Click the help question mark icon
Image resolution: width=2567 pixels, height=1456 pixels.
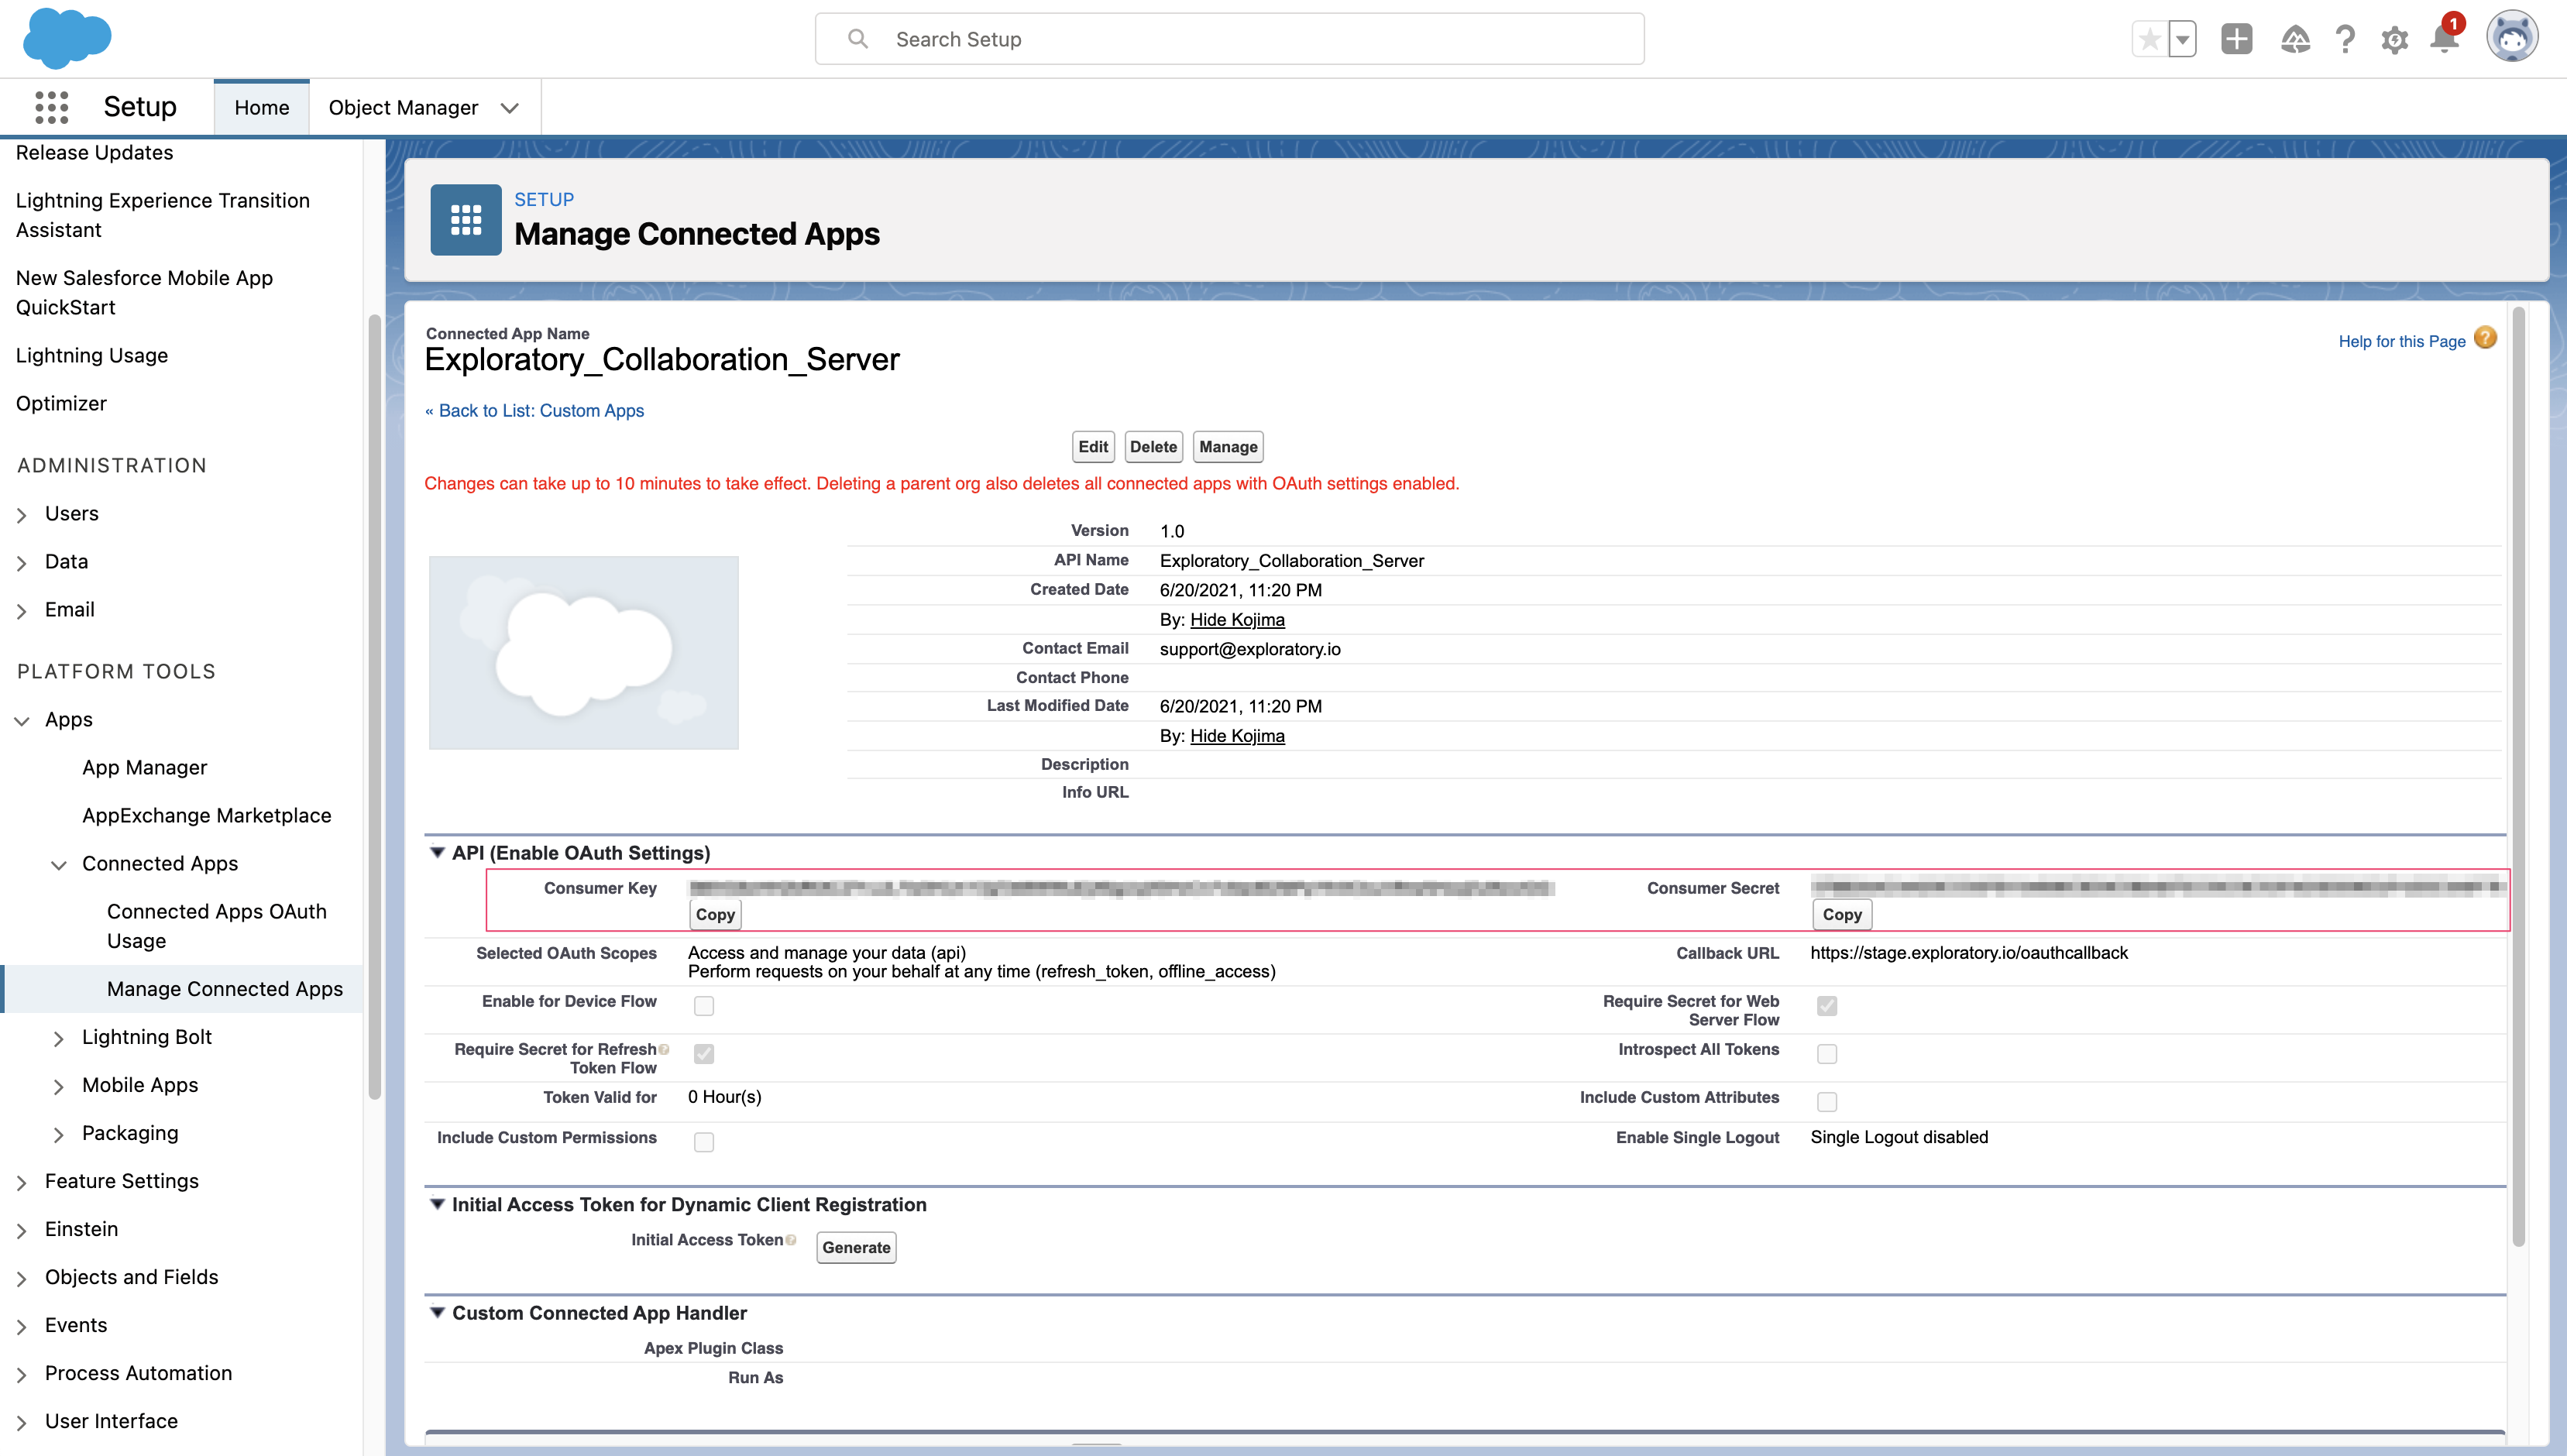[2345, 40]
